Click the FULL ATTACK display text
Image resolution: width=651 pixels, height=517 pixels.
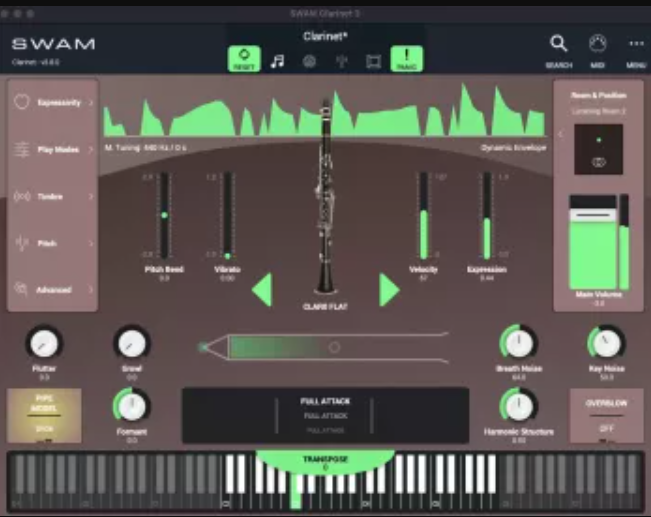(x=325, y=401)
